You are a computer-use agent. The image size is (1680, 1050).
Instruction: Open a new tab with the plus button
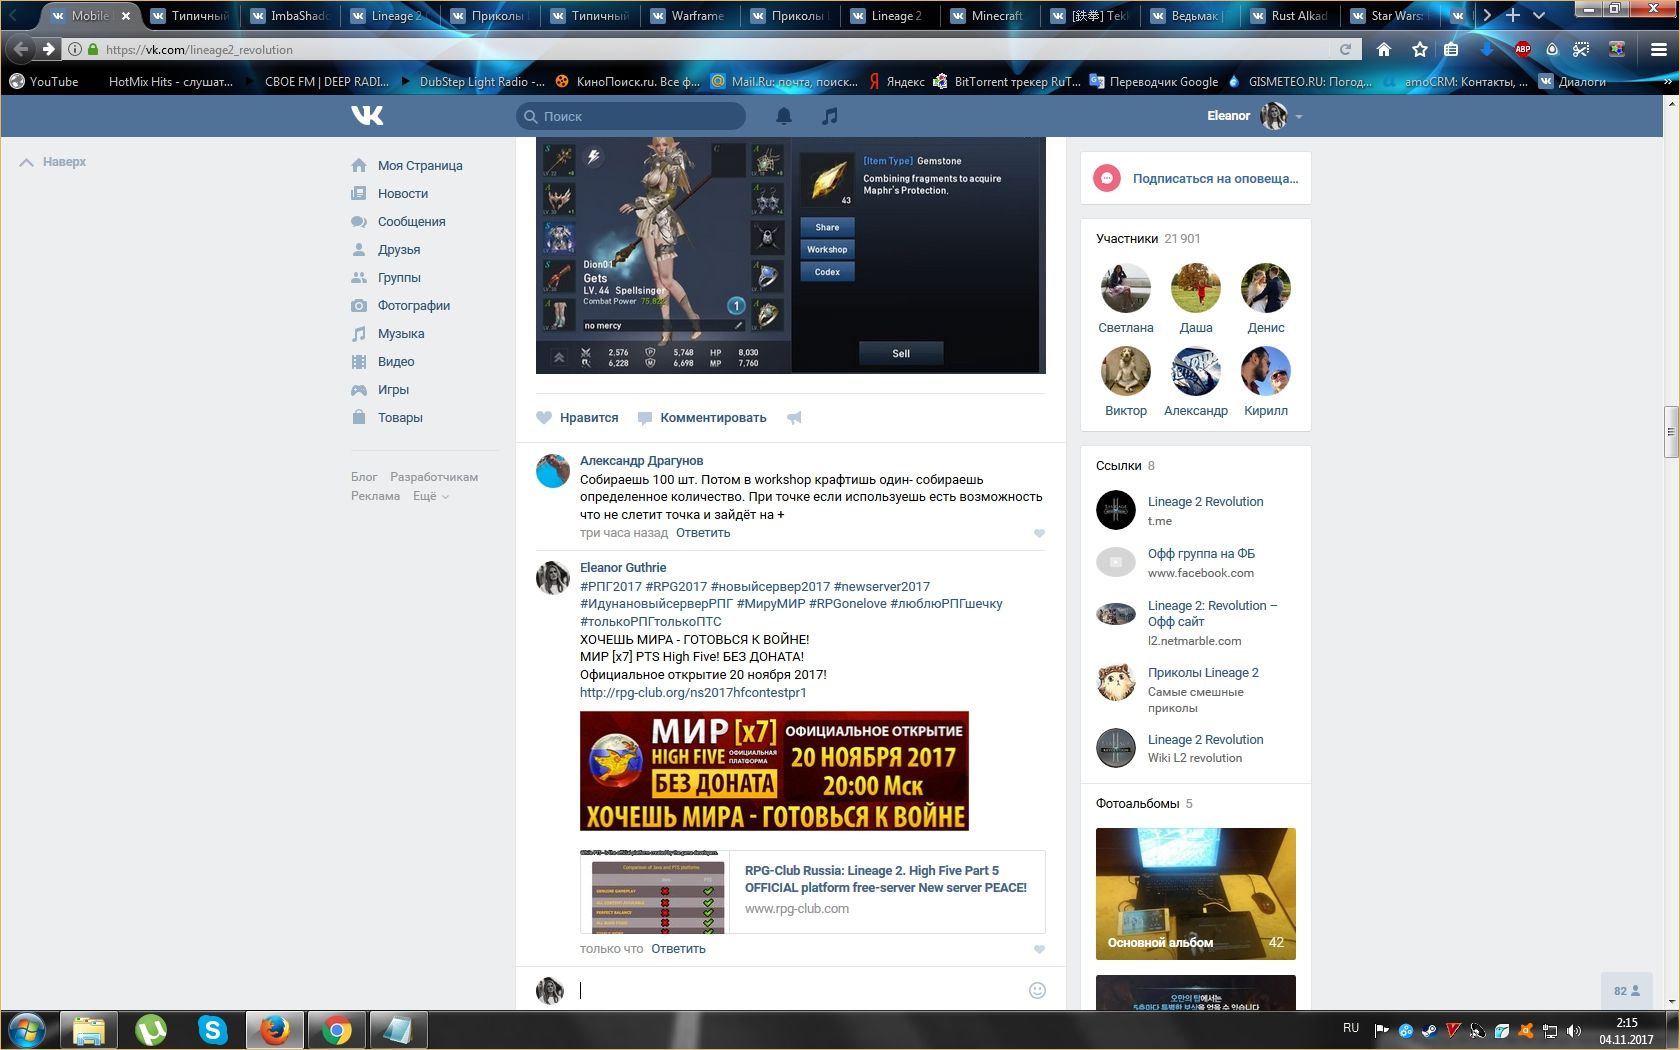pyautogui.click(x=1513, y=15)
